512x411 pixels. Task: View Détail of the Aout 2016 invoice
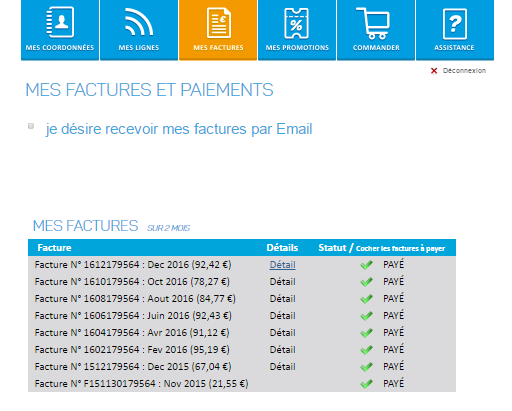pyautogui.click(x=283, y=299)
